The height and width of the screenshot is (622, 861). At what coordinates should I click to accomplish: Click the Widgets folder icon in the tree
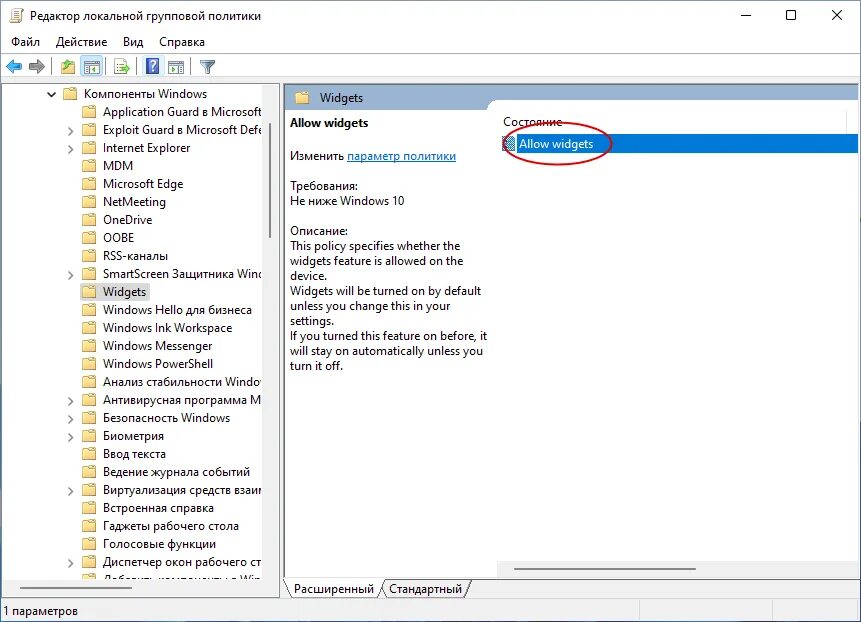tap(89, 292)
